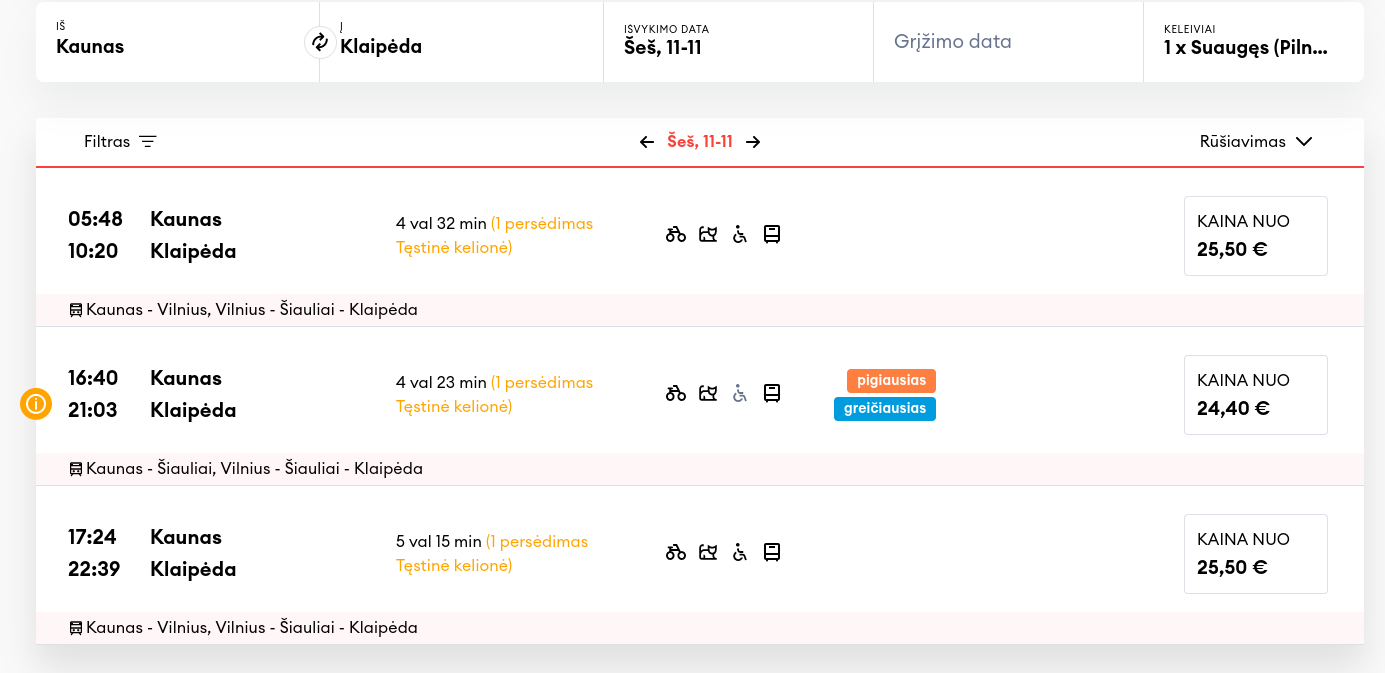Open the passengers Keleiviai selector
This screenshot has width=1385, height=673.
click(1252, 42)
